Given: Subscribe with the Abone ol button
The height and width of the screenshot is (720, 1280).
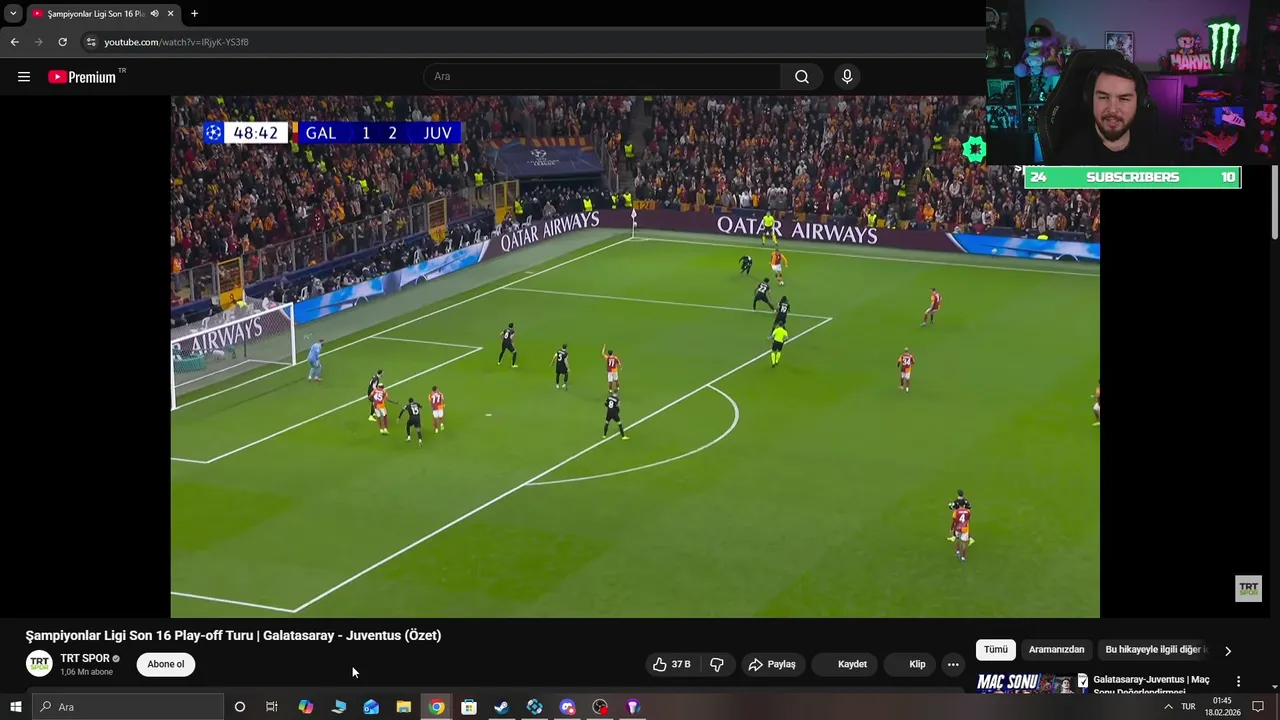Looking at the screenshot, I should coord(166,664).
